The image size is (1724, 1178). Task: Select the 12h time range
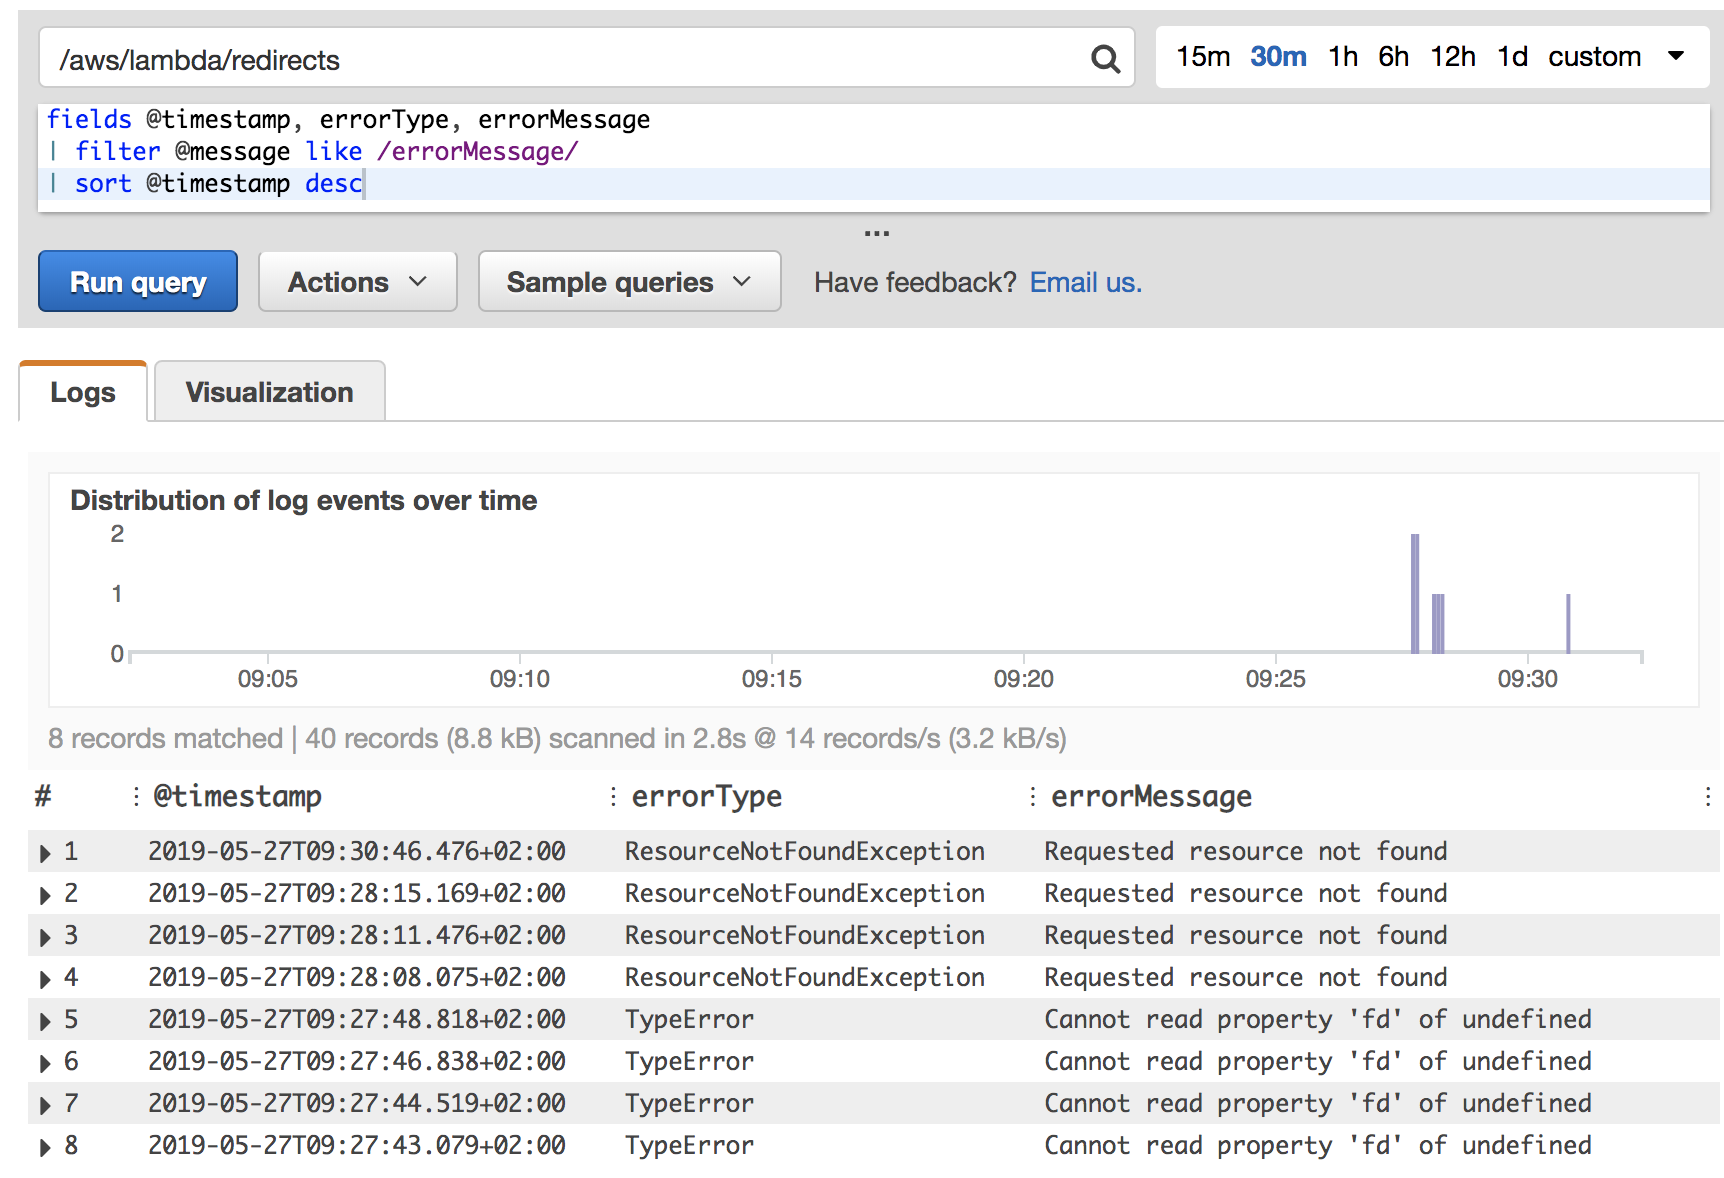pos(1453,56)
